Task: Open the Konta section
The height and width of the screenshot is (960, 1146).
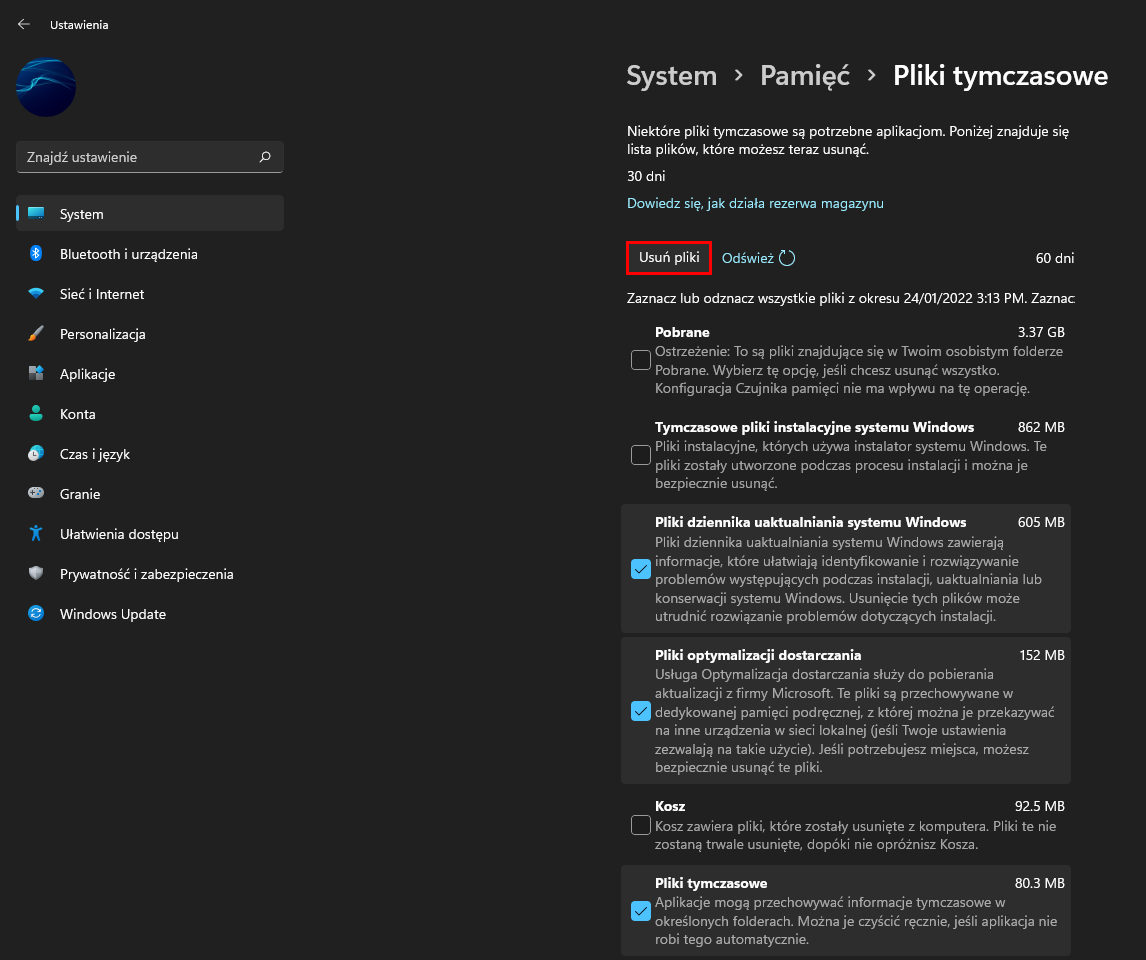Action: 150,414
